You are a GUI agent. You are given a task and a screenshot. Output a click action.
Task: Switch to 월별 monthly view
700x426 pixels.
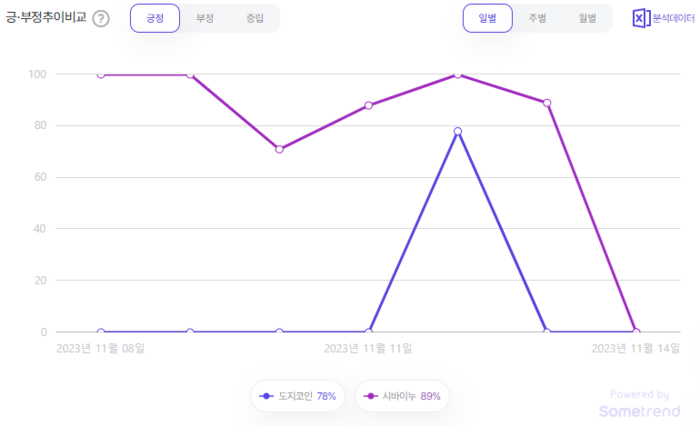pyautogui.click(x=587, y=18)
